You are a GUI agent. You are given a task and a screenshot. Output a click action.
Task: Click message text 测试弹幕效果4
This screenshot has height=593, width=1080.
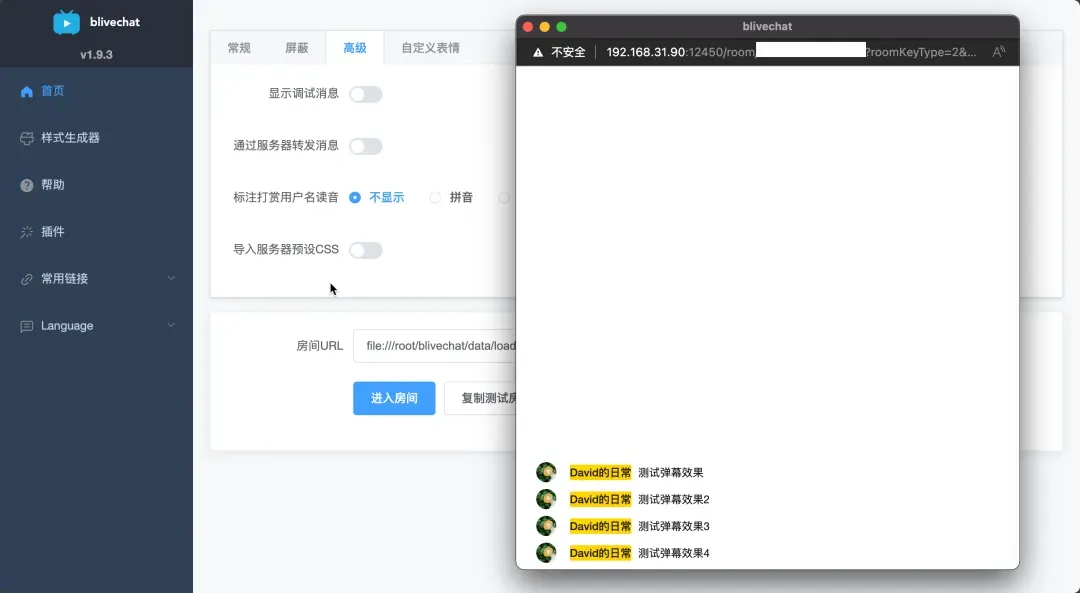point(674,553)
